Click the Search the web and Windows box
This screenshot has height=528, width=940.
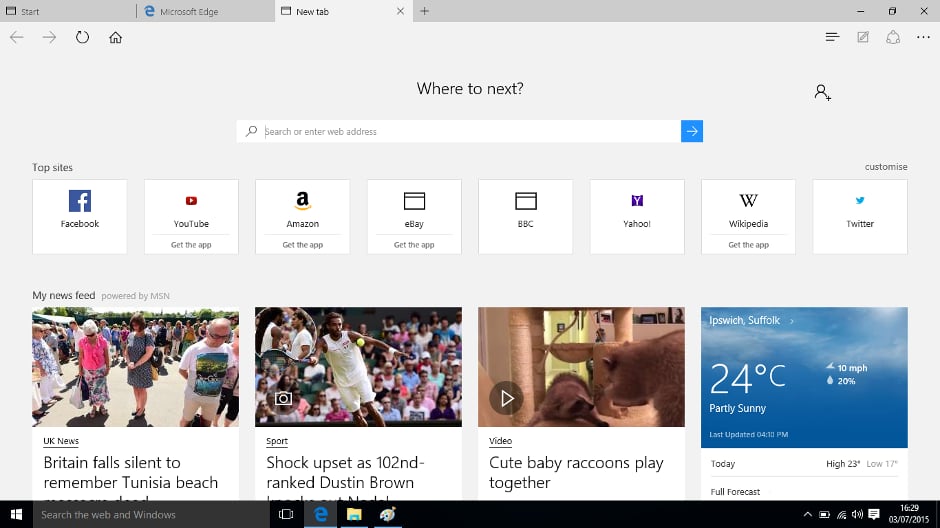151,514
